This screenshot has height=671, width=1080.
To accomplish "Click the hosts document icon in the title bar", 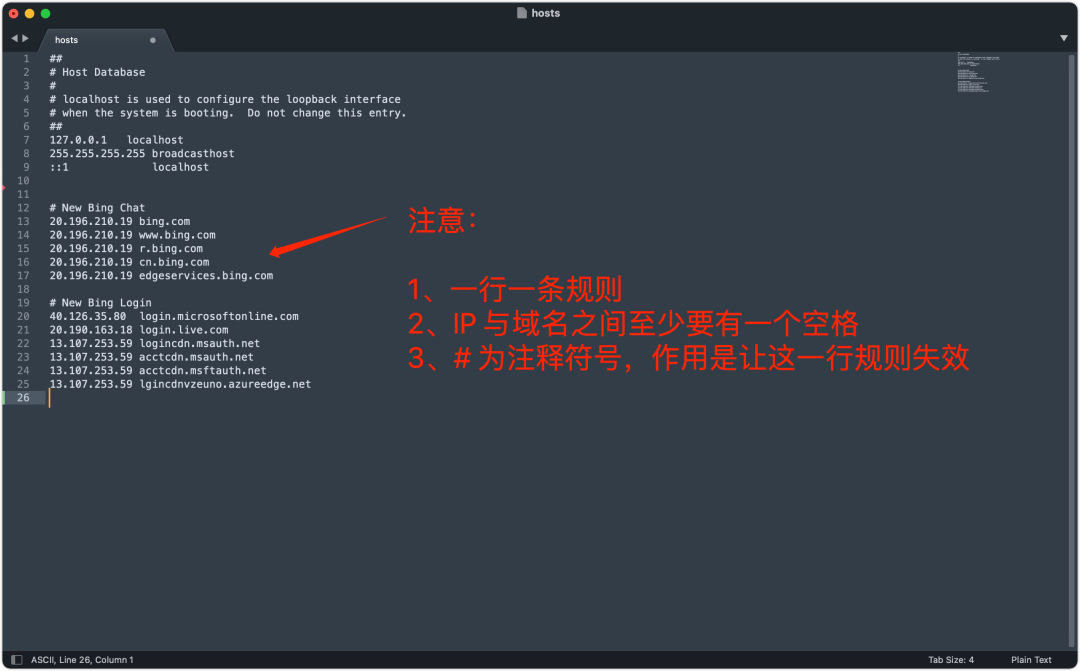I will coord(522,13).
